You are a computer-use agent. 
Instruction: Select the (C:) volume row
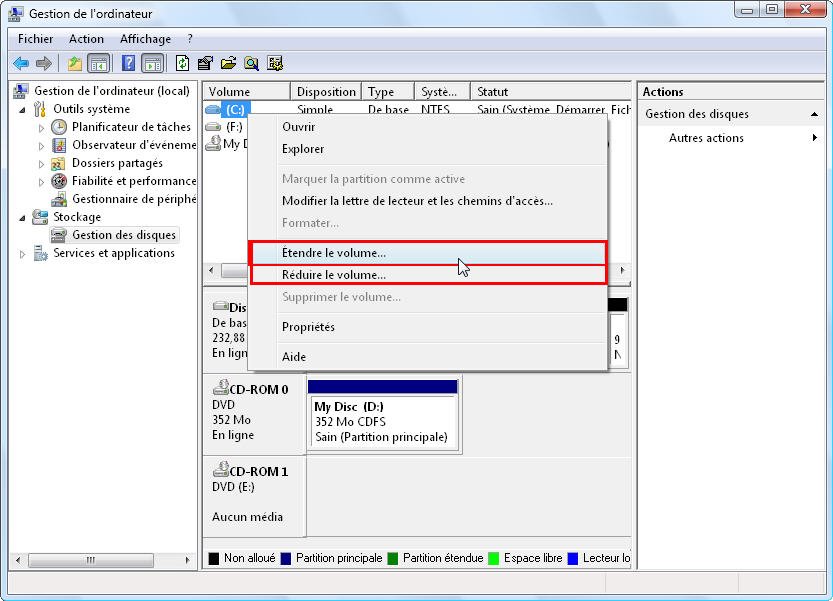235,110
